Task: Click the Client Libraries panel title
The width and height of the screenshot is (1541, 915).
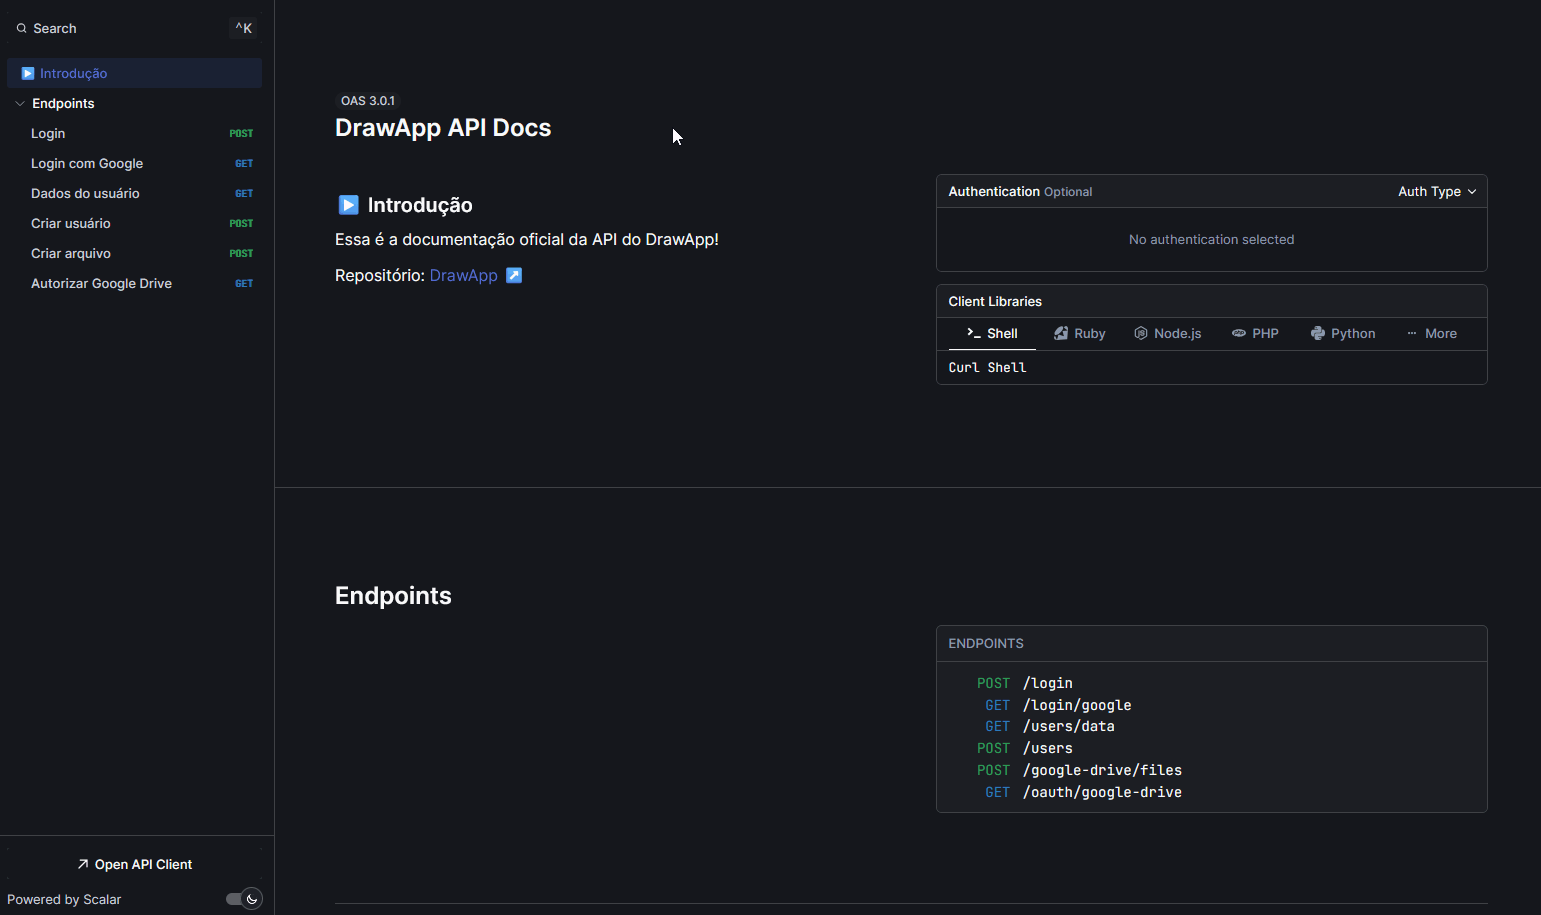Action: click(x=995, y=301)
